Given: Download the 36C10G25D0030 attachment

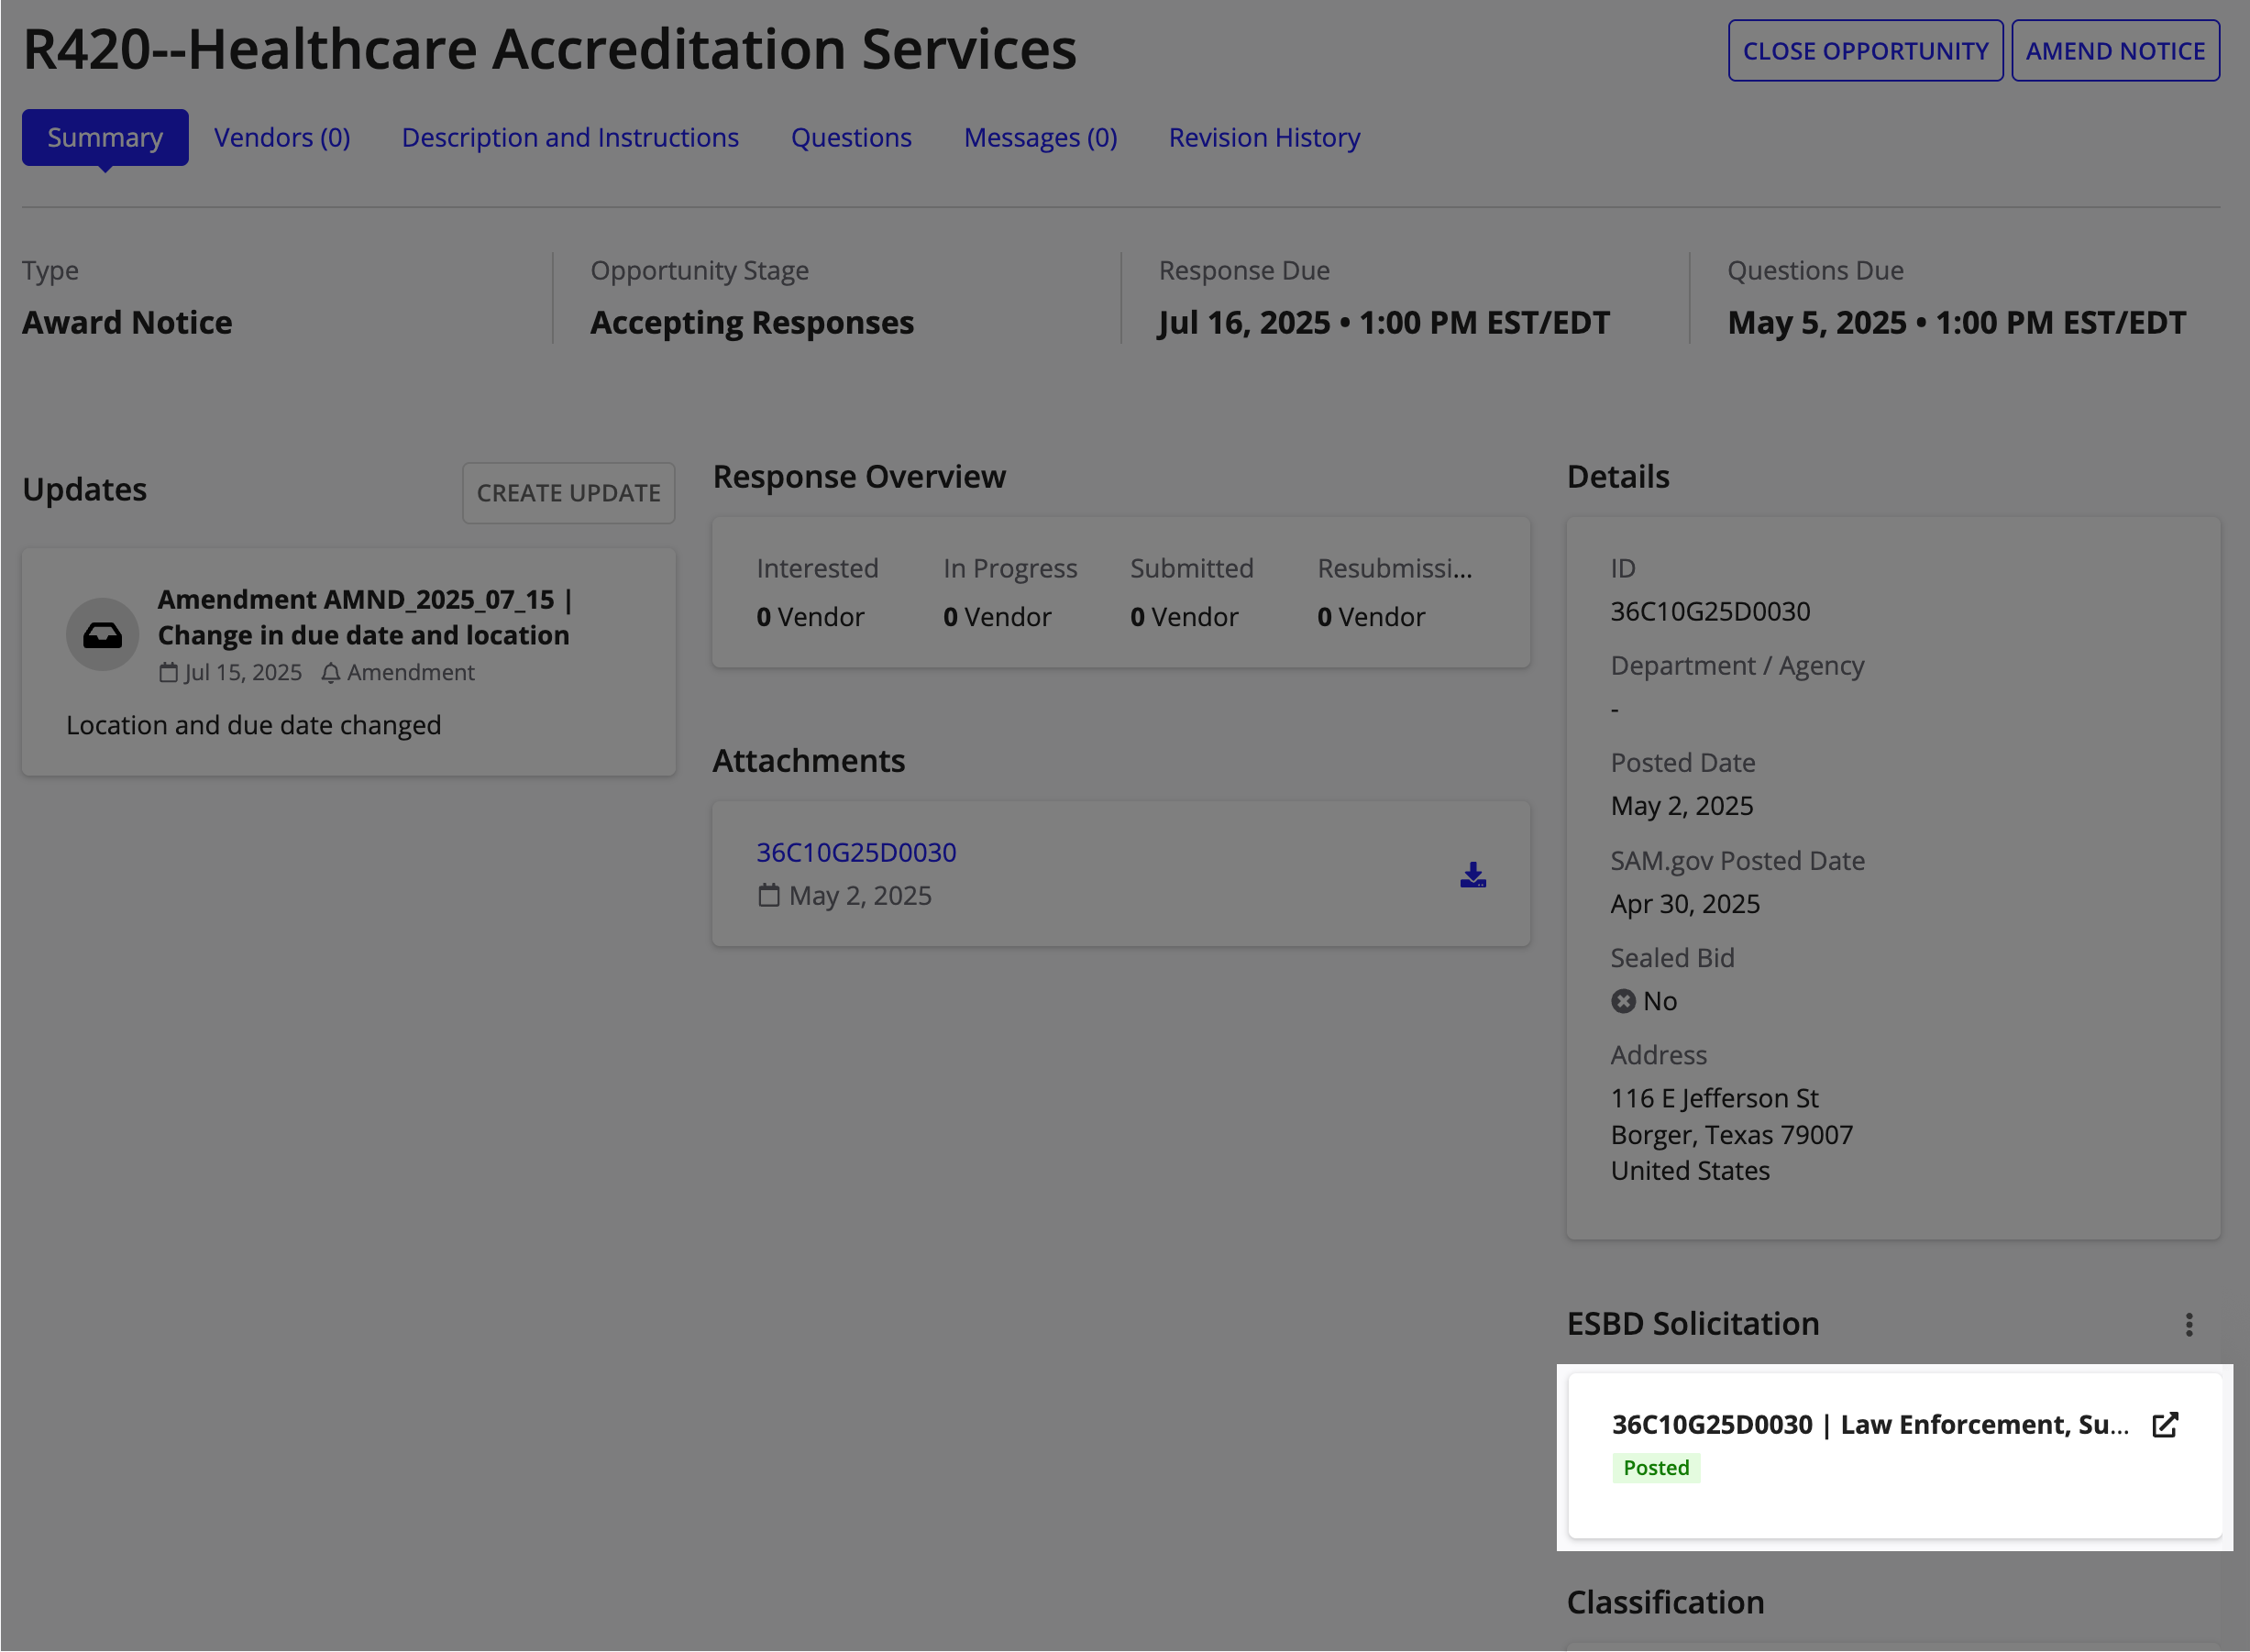Looking at the screenshot, I should 1472,875.
